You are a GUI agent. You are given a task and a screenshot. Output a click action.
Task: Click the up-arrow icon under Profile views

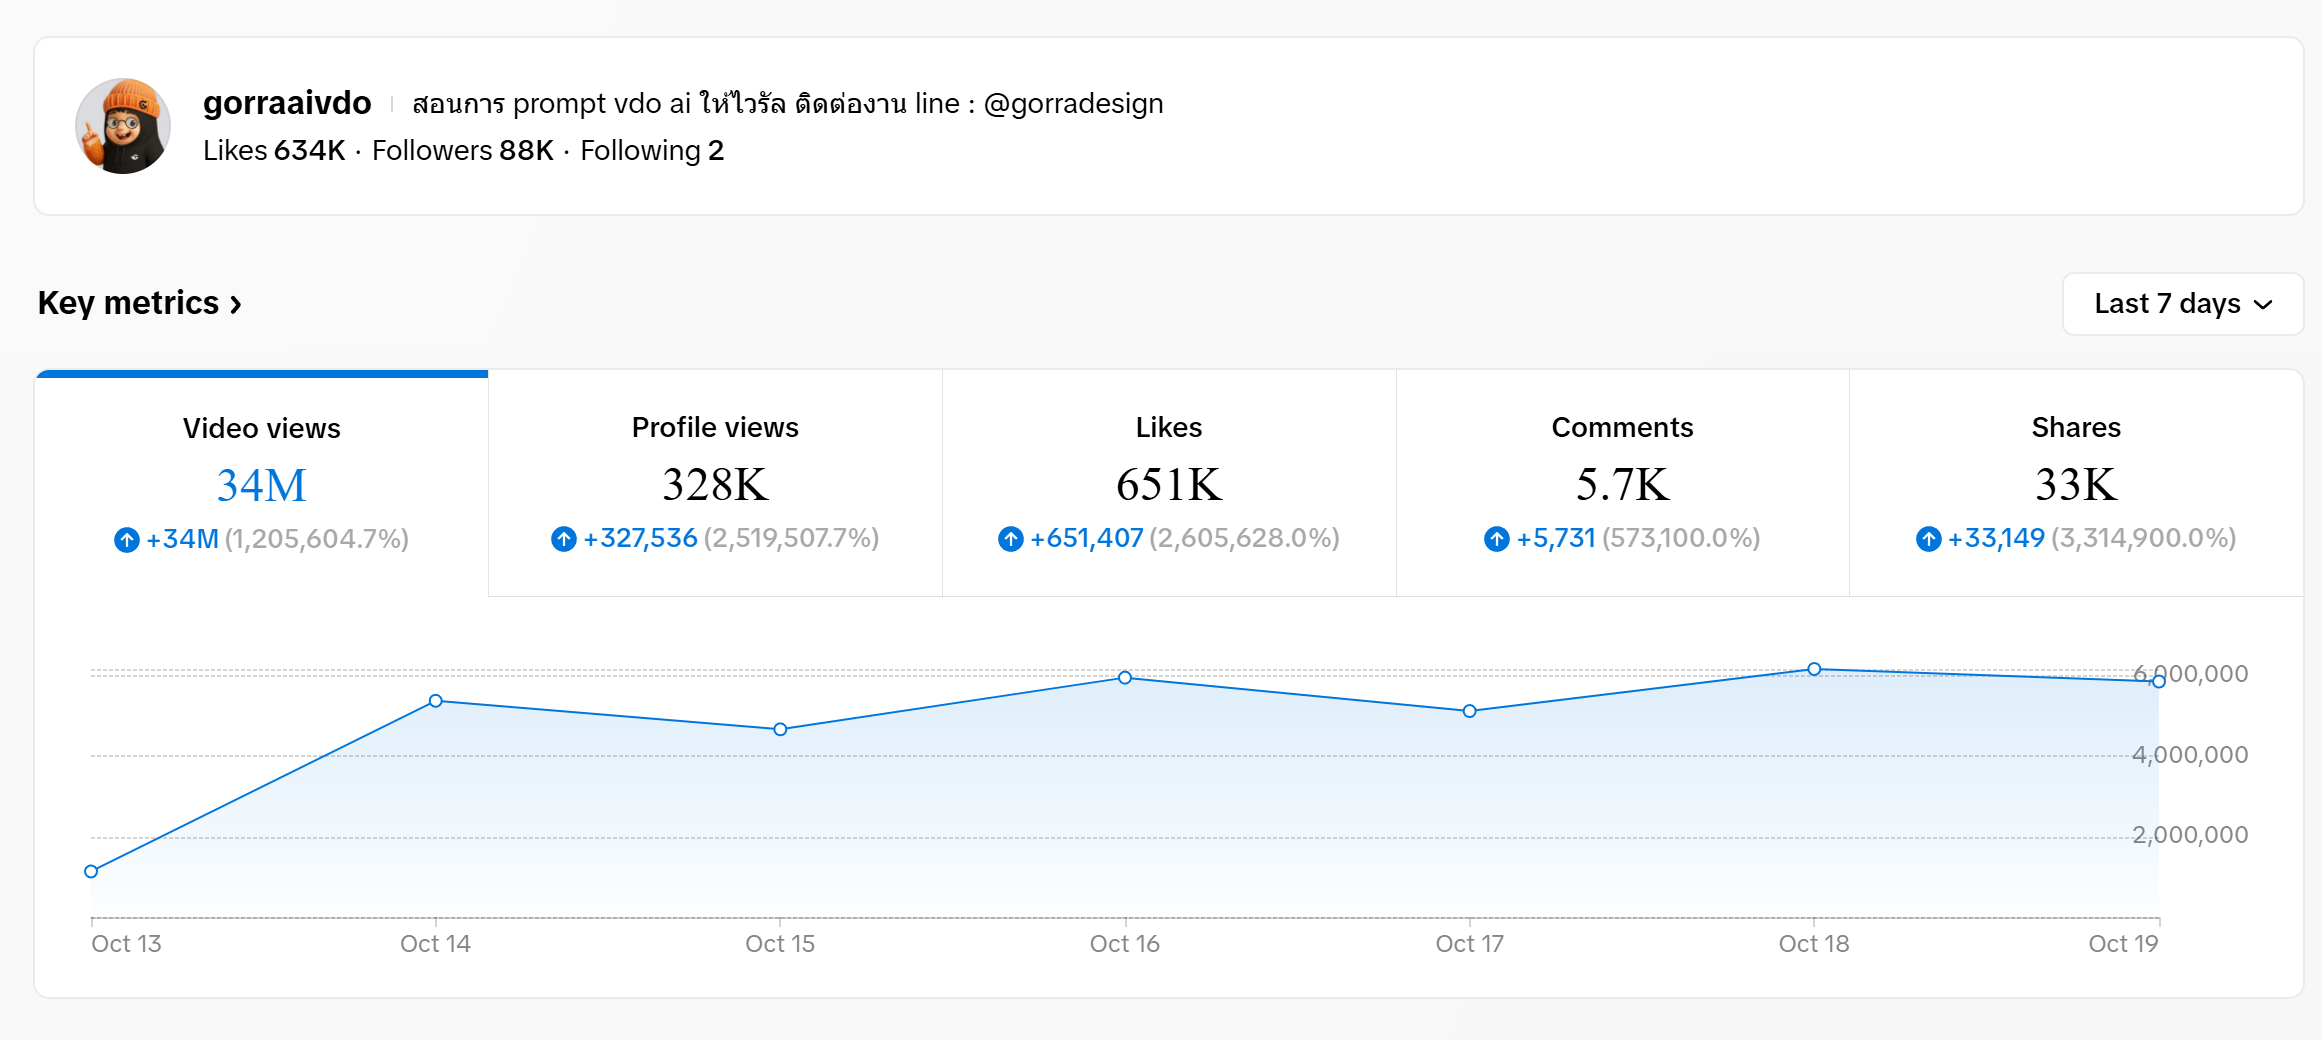[564, 539]
